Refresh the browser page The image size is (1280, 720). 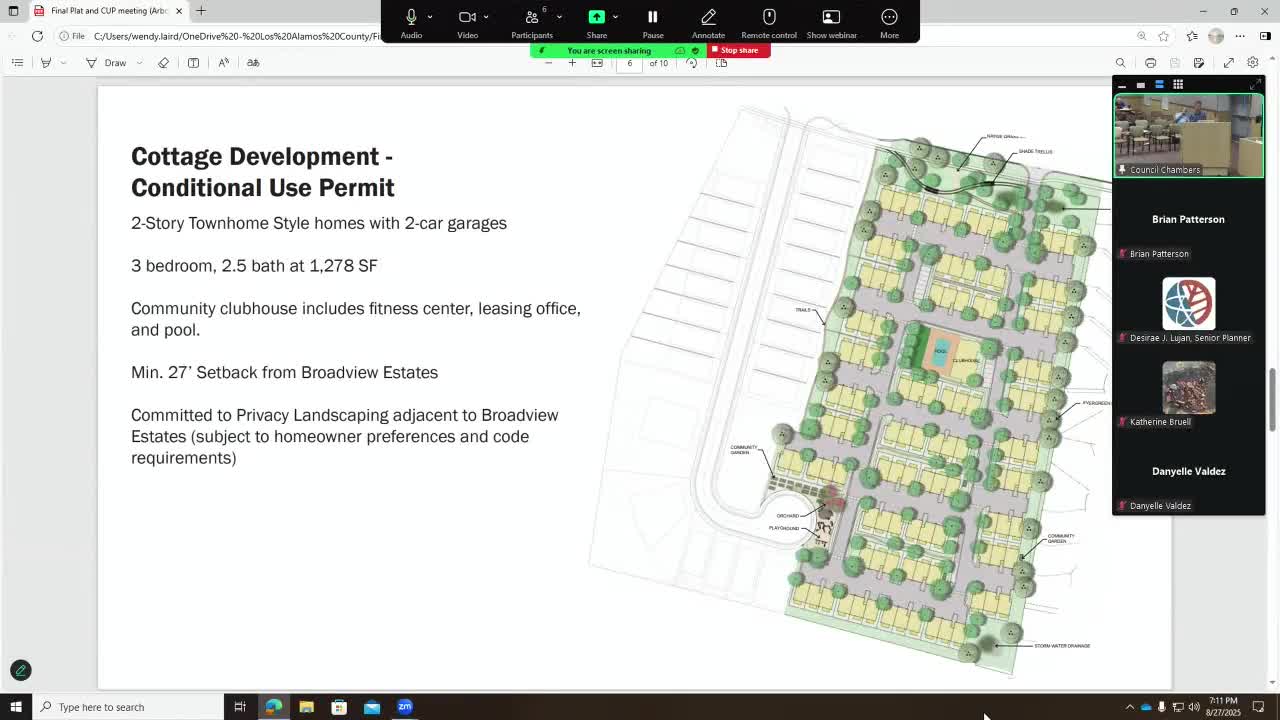tap(37, 36)
